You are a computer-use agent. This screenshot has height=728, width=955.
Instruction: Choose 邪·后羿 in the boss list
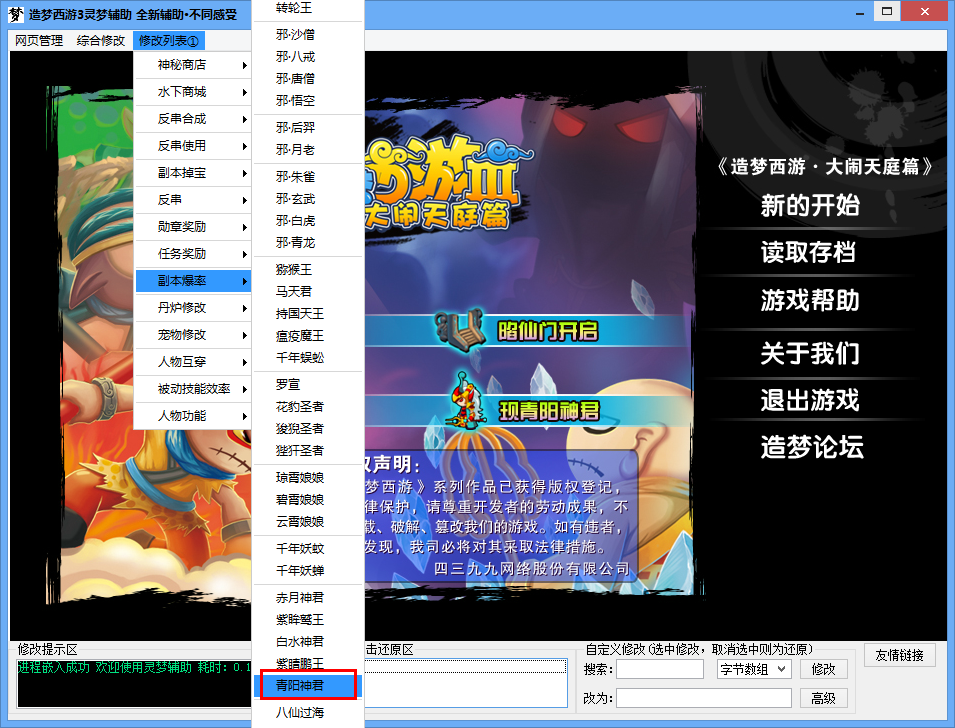(308, 127)
